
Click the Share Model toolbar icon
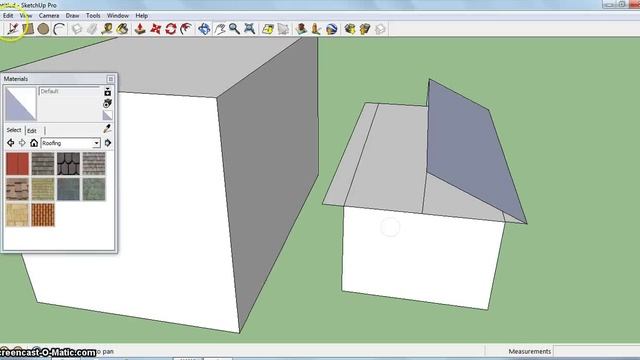point(365,29)
